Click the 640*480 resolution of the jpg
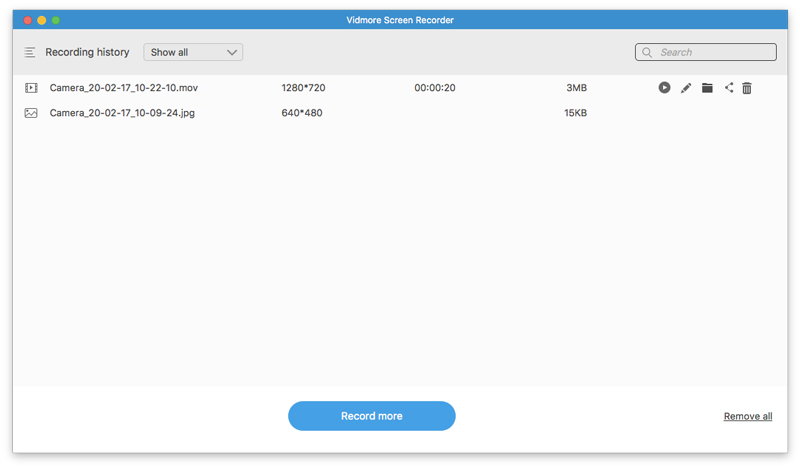800x468 pixels. pyautogui.click(x=302, y=113)
